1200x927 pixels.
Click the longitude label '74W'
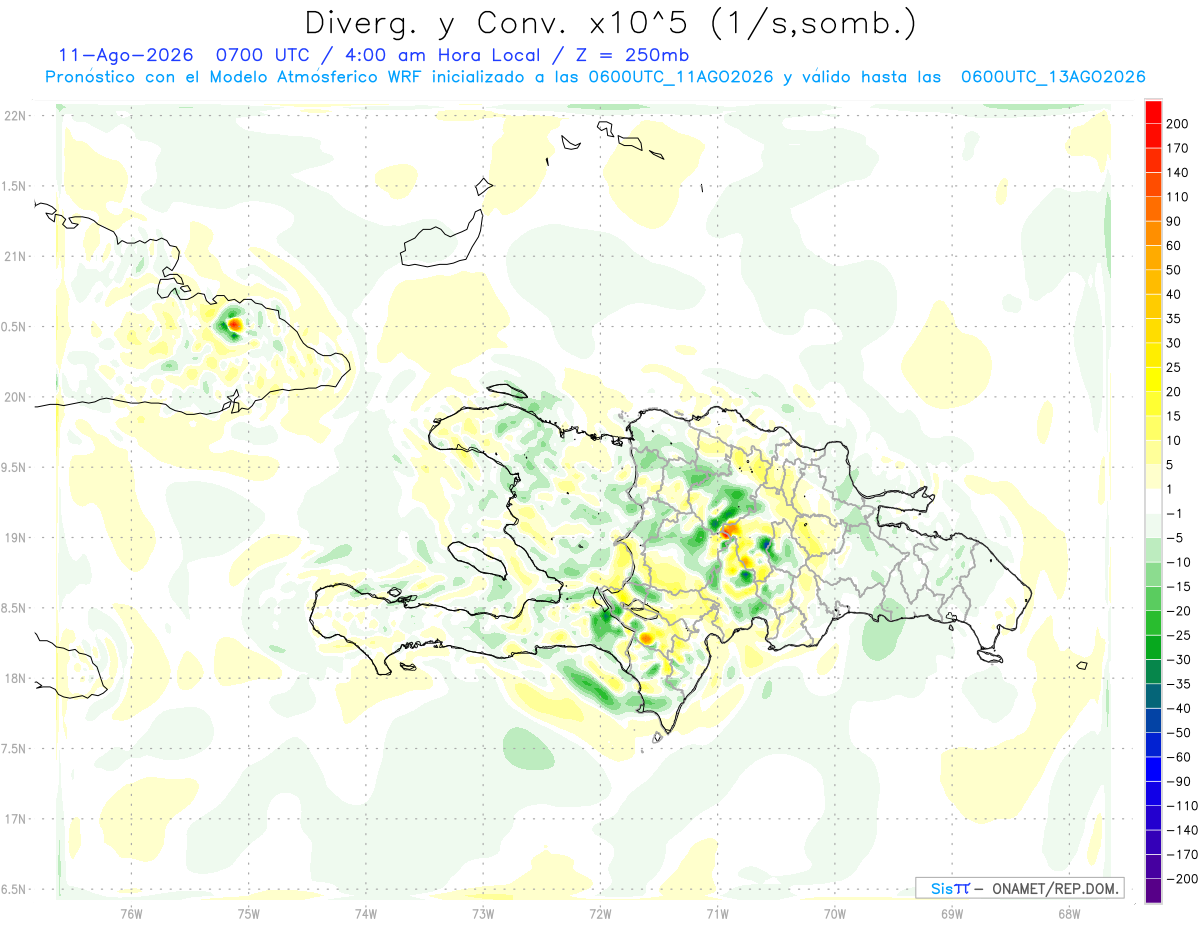click(365, 912)
